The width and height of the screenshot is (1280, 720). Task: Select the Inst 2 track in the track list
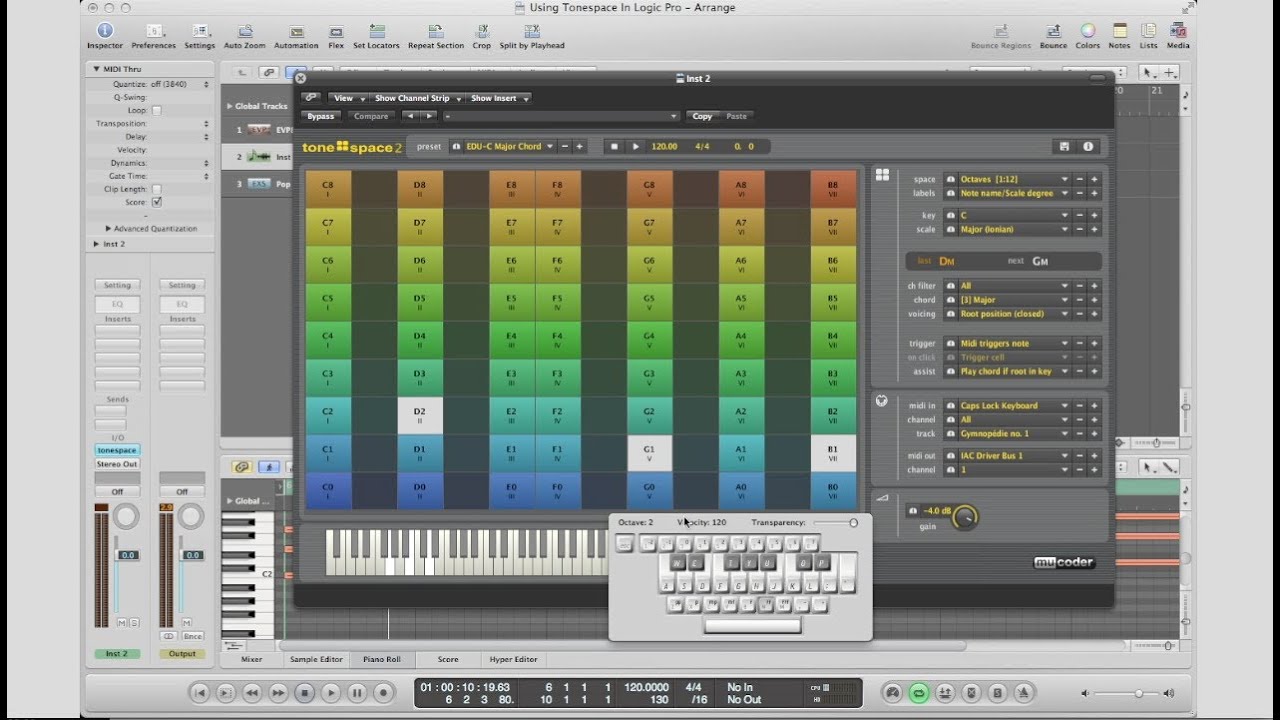(x=258, y=157)
